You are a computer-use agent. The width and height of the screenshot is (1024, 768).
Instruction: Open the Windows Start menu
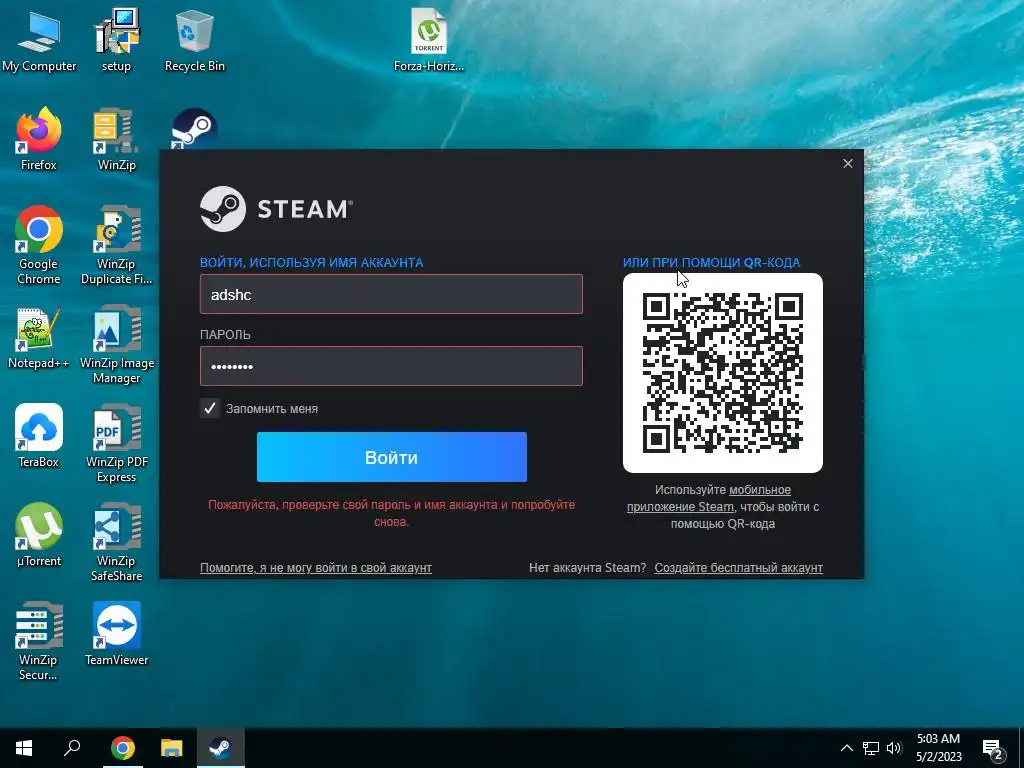[x=24, y=748]
